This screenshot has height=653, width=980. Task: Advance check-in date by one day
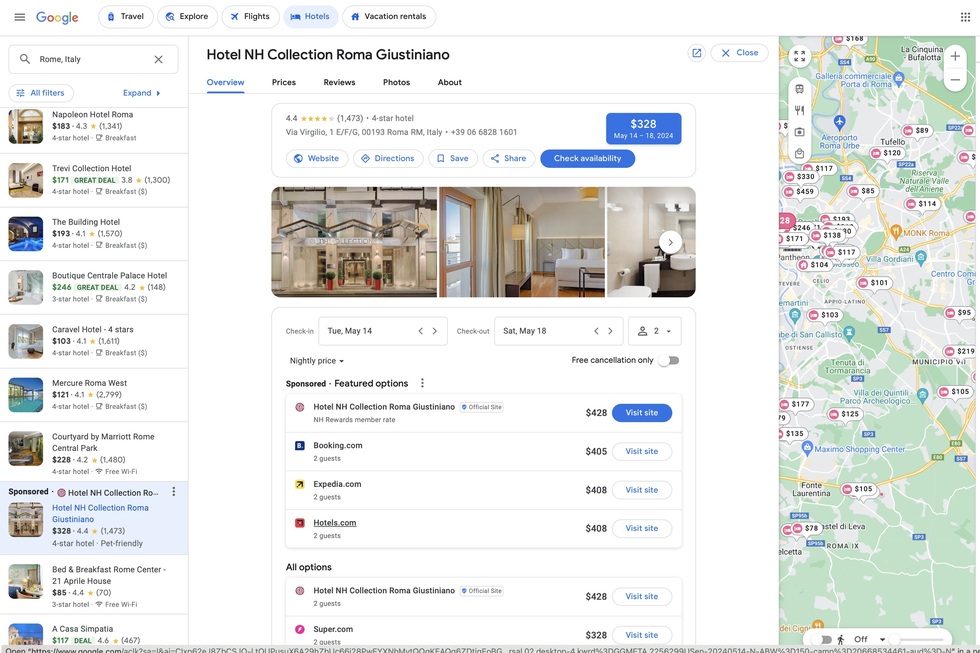click(435, 331)
